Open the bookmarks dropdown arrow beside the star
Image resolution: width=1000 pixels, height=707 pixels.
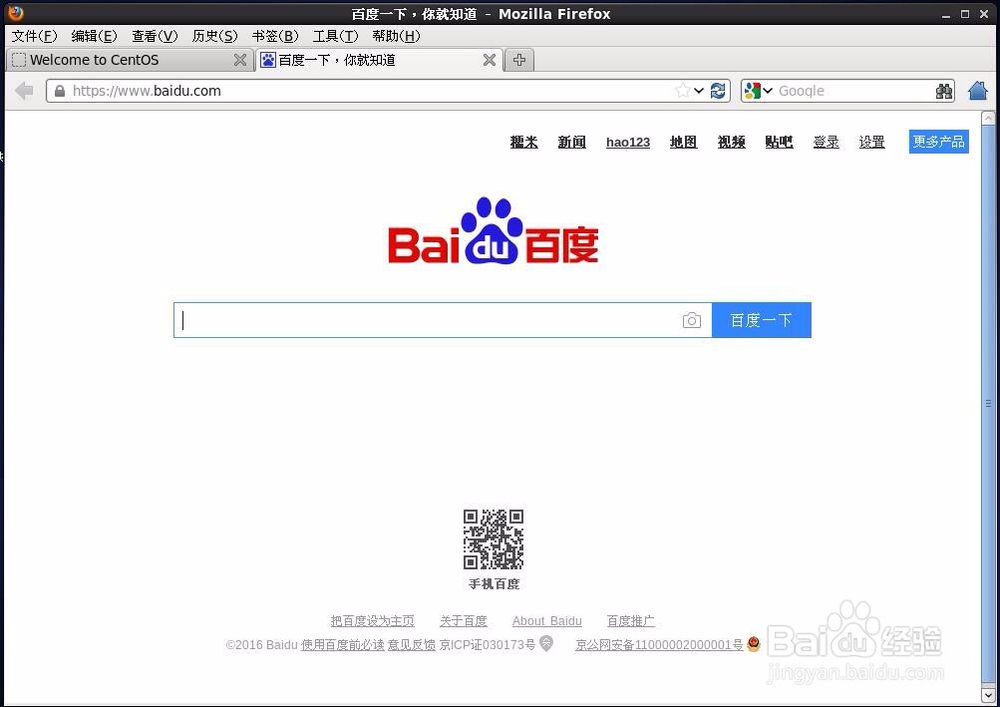698,91
